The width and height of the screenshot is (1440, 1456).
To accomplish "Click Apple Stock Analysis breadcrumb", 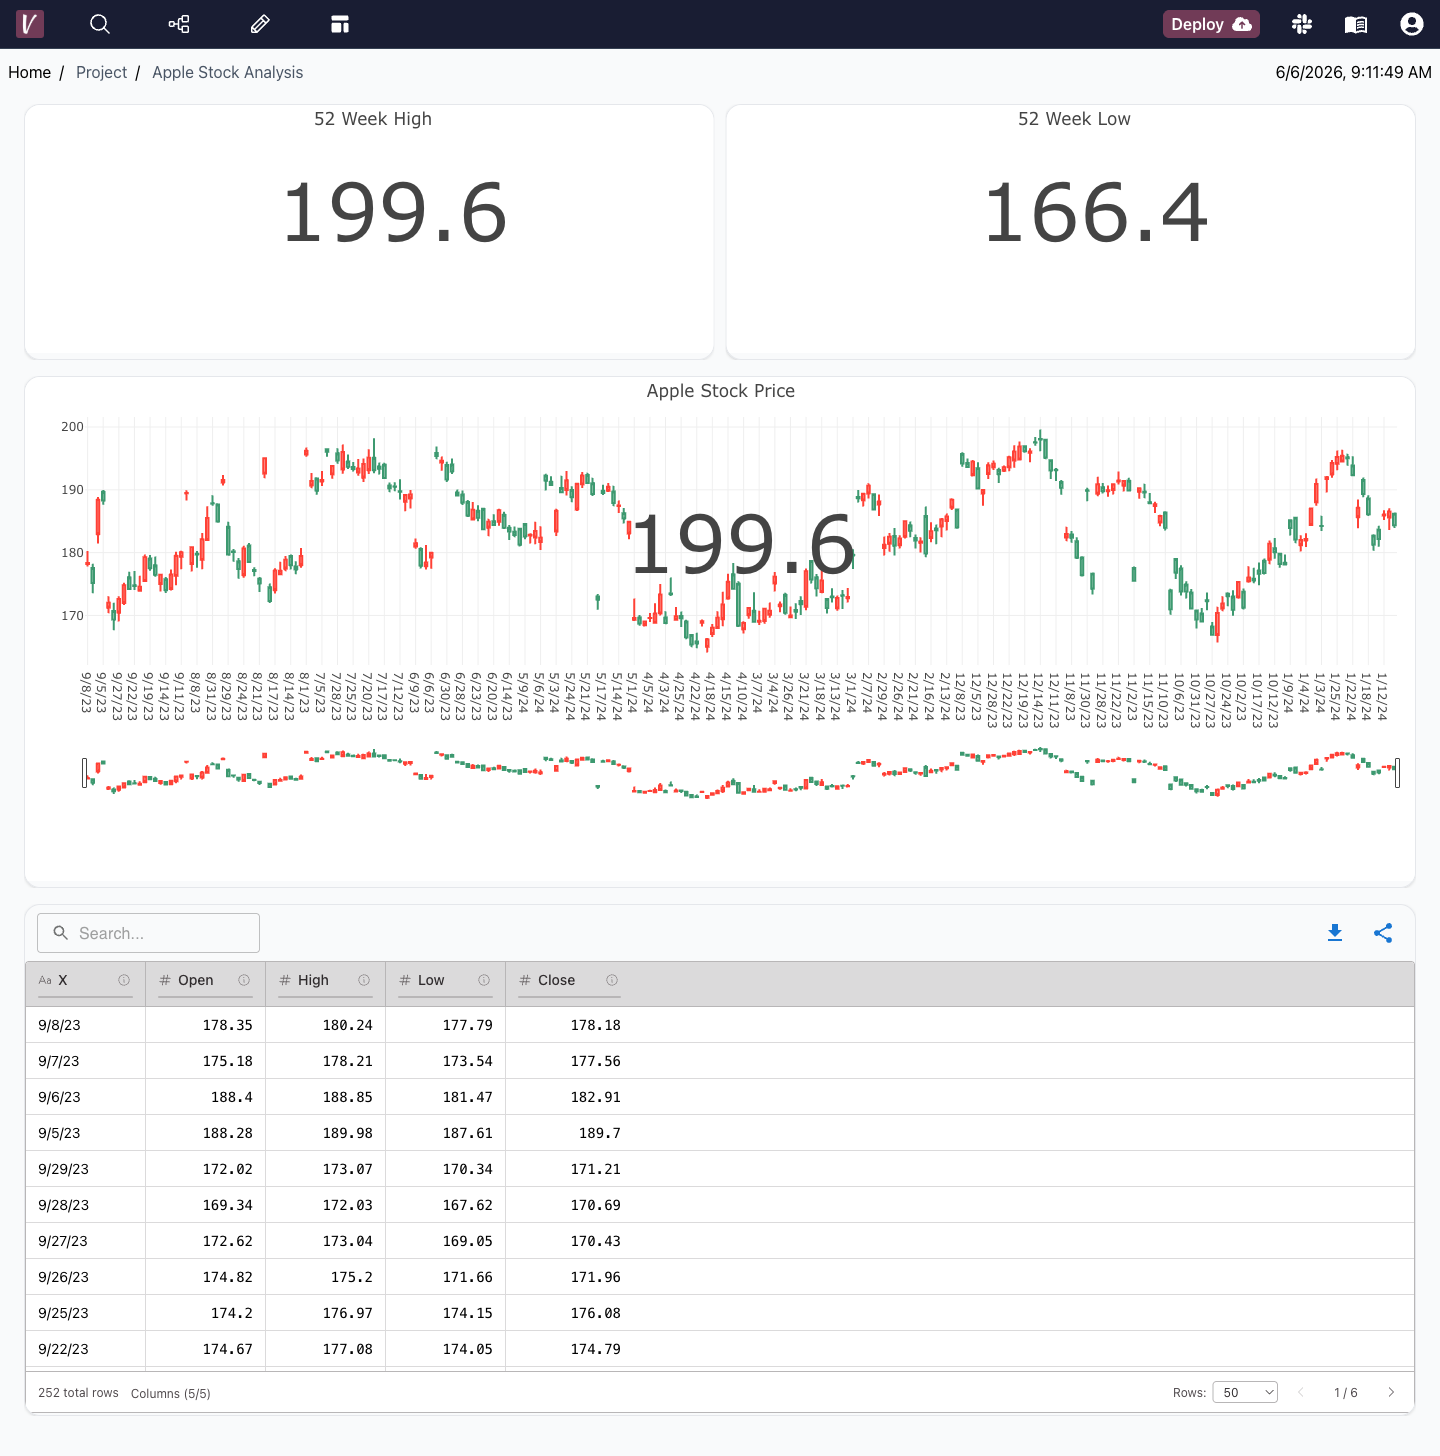I will coord(228,72).
